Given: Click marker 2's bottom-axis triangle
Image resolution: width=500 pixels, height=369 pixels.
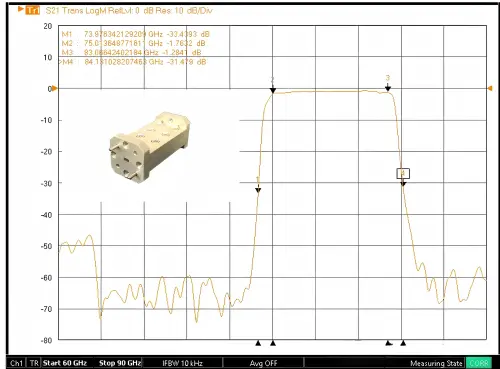Looking at the screenshot, I should point(273,343).
